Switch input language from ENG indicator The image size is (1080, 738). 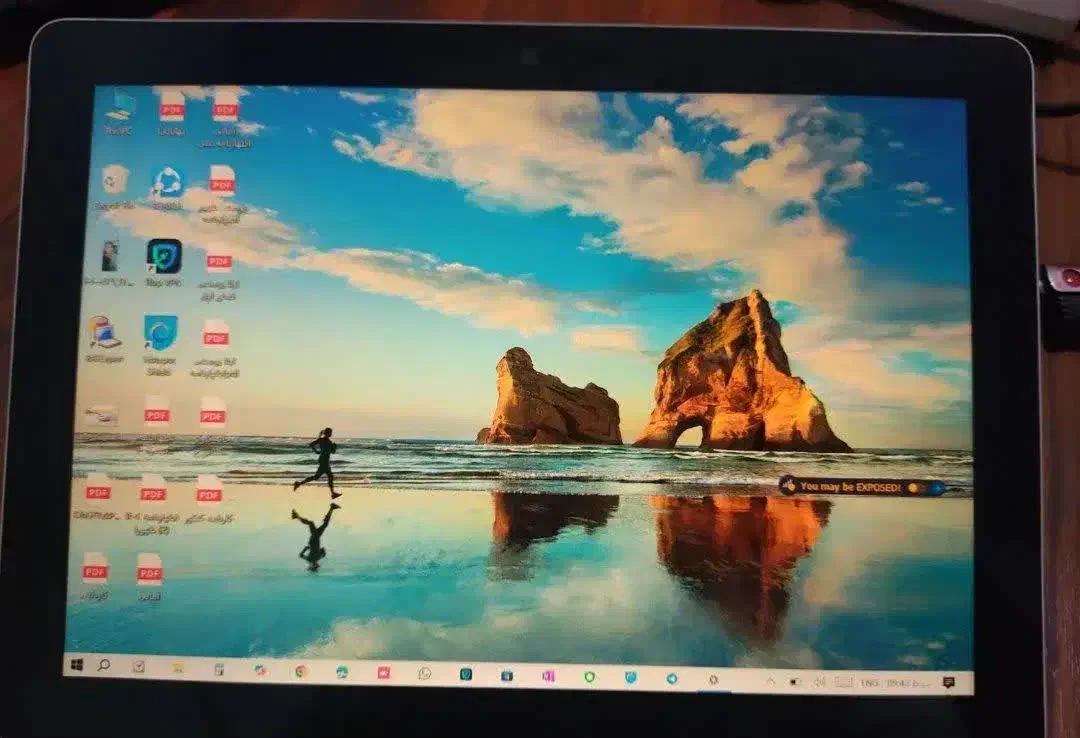click(870, 683)
